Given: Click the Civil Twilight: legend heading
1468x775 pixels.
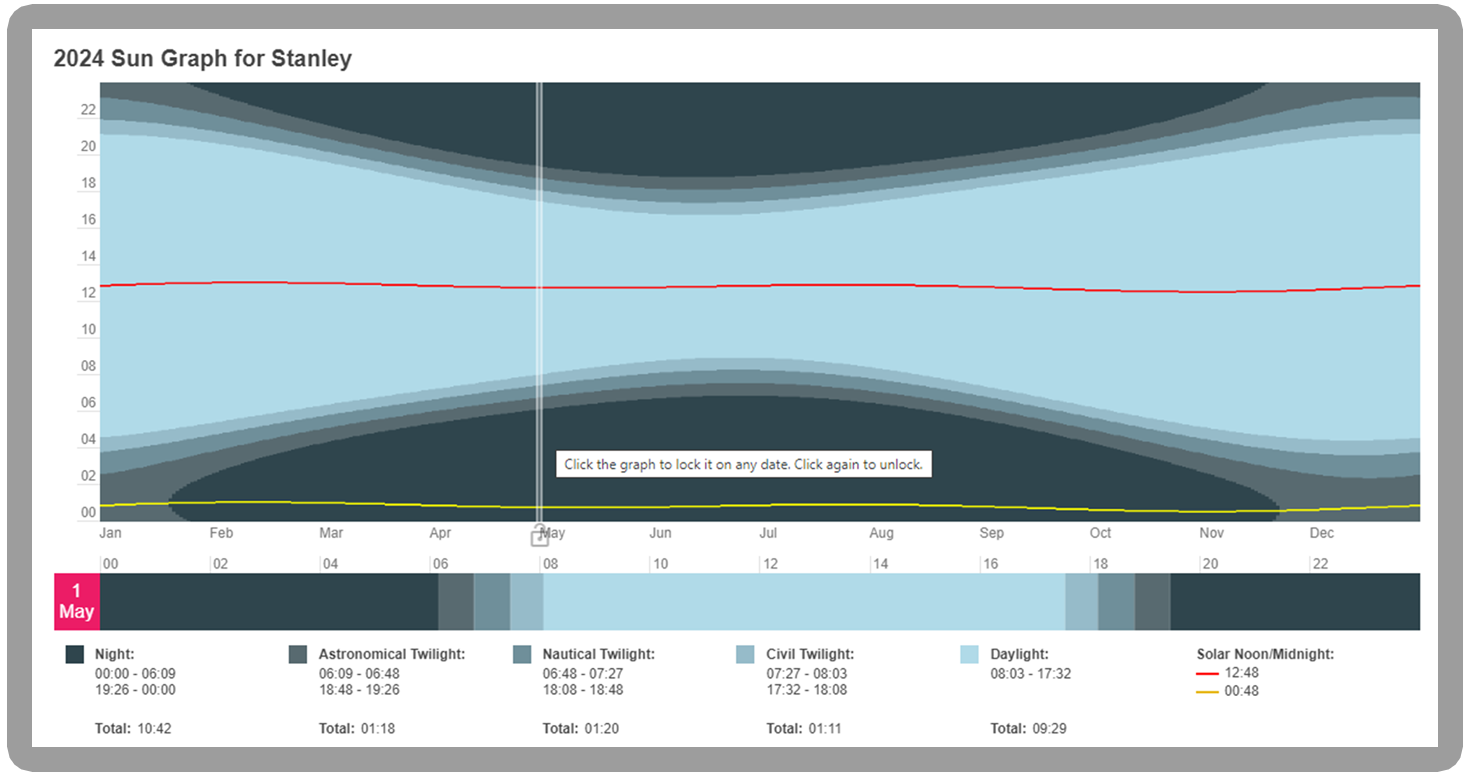Looking at the screenshot, I should [x=810, y=654].
